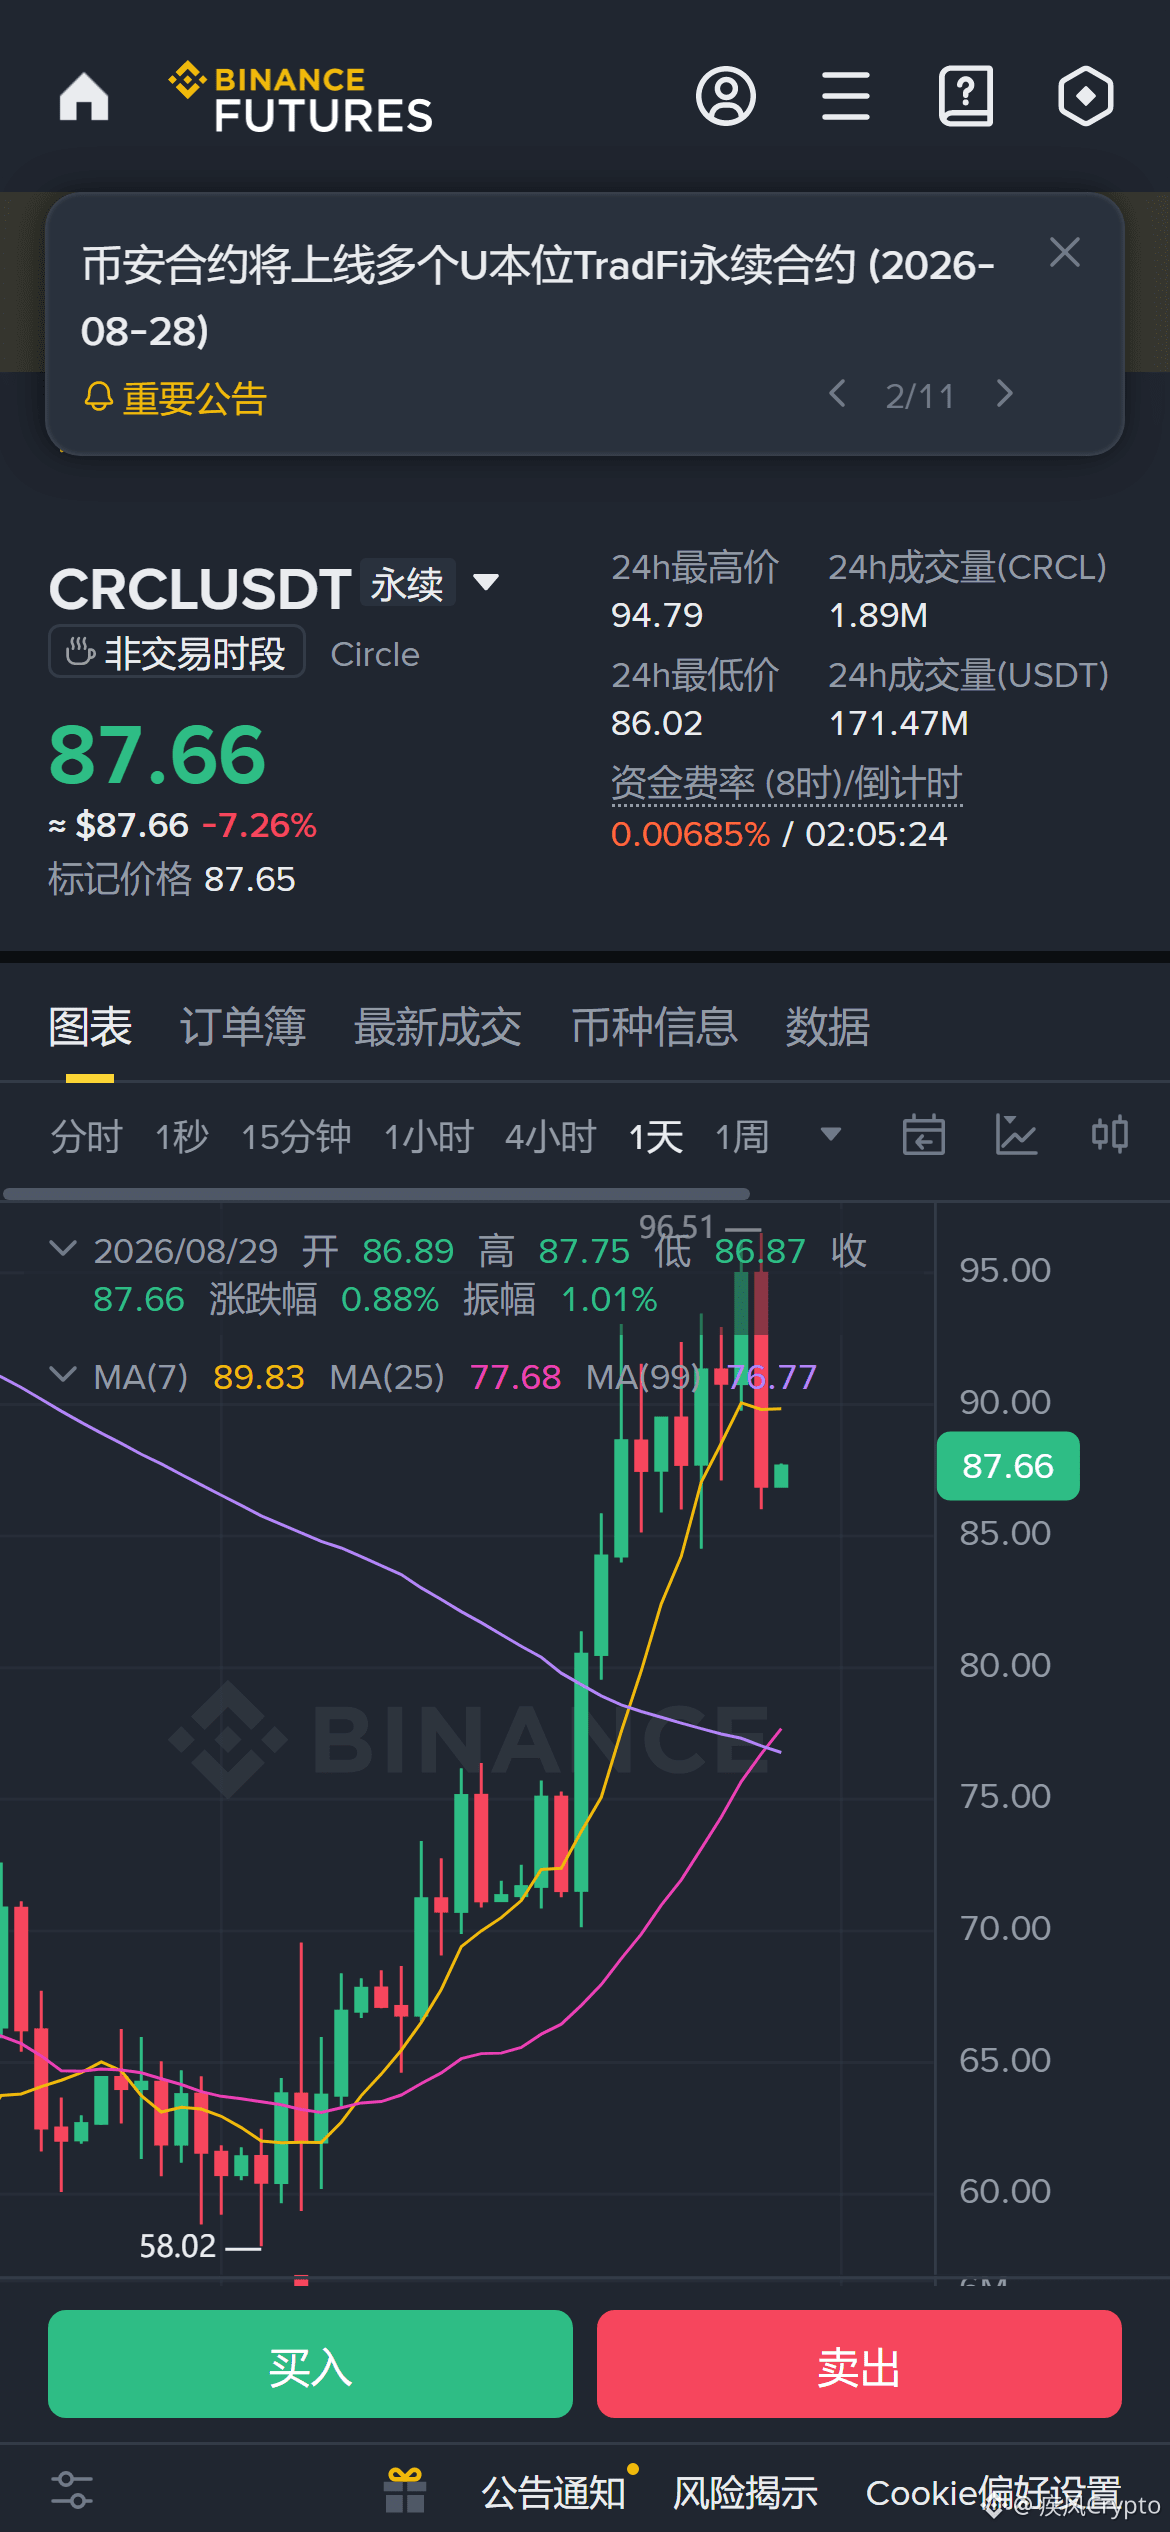Image resolution: width=1170 pixels, height=2532 pixels.
Task: Select the 15分钟 interval
Action: [296, 1137]
